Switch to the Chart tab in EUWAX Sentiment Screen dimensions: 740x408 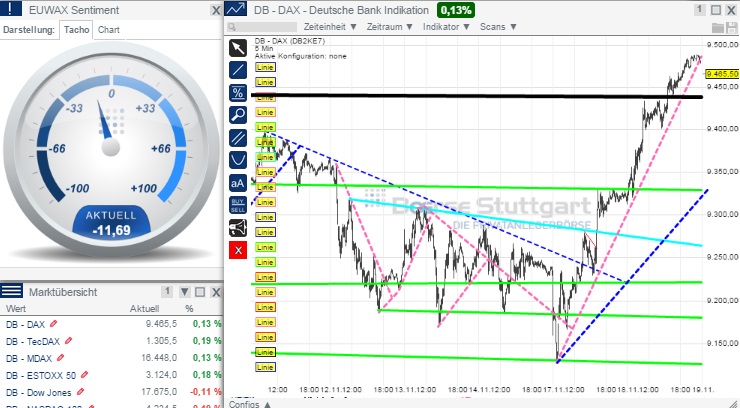pyautogui.click(x=109, y=30)
